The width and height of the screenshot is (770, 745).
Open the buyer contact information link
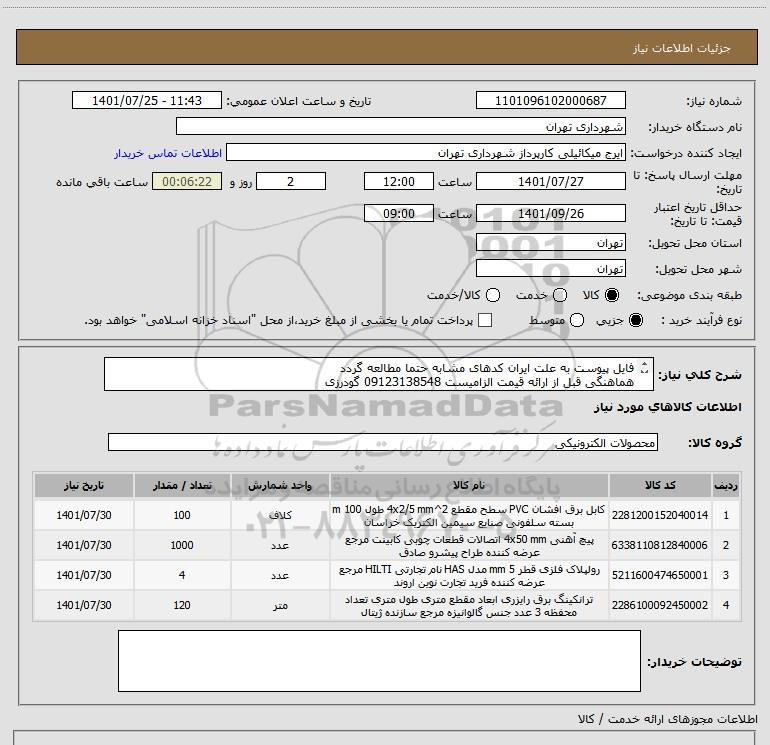[x=168, y=153]
